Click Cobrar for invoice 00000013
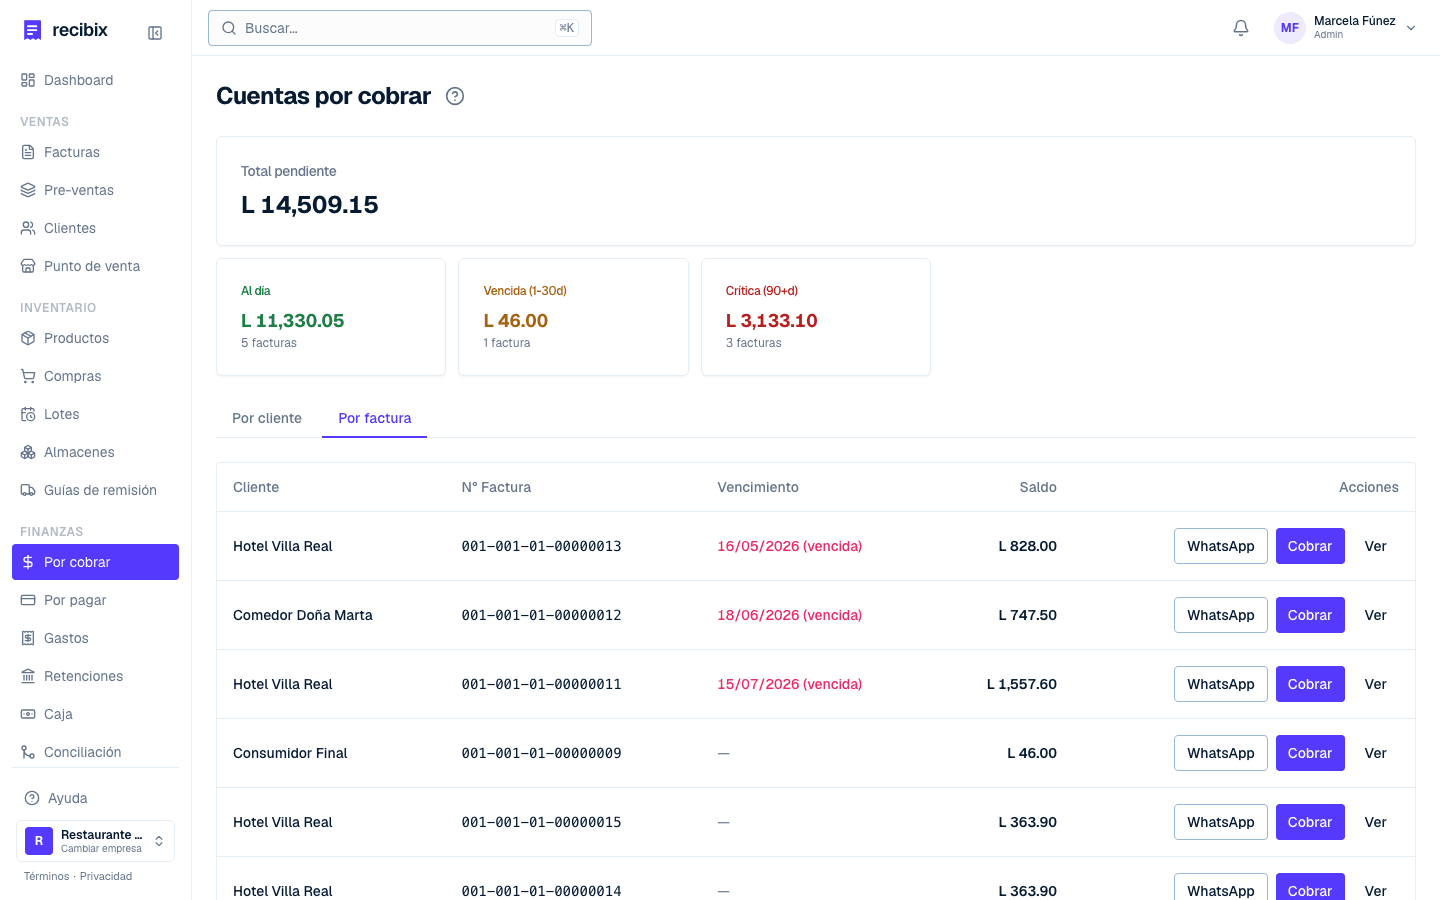 (1310, 546)
